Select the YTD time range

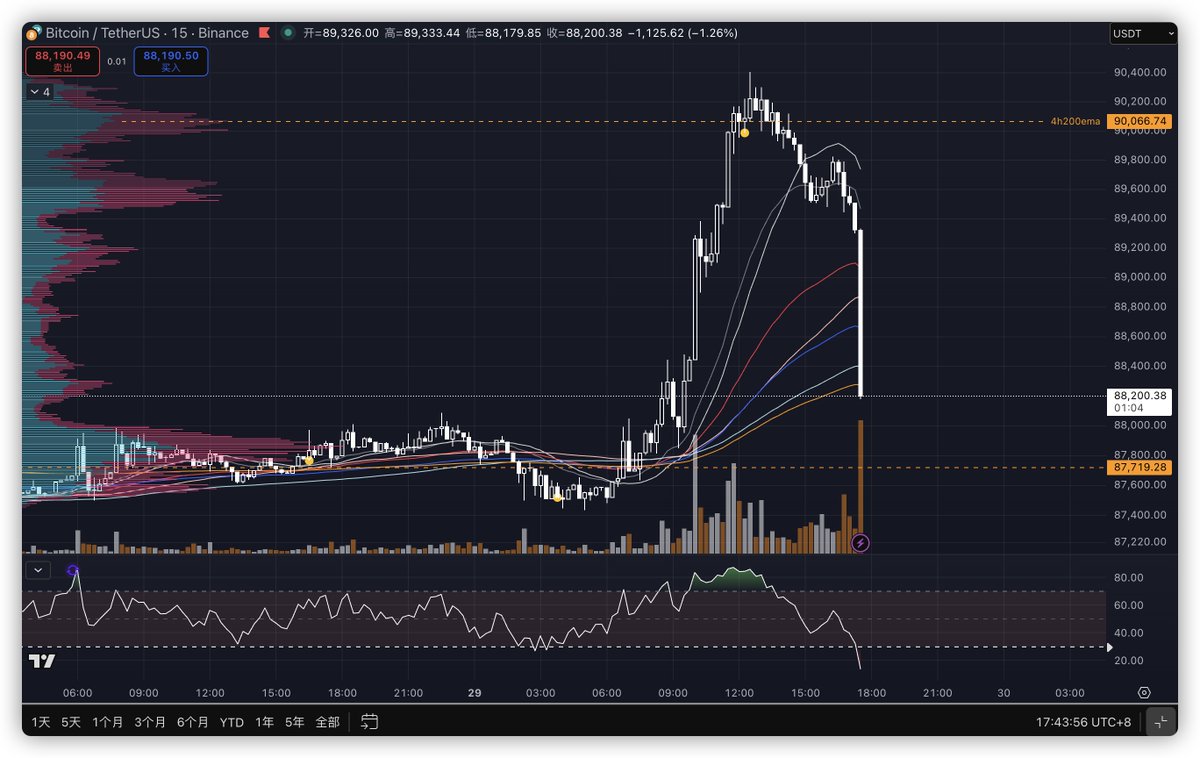(x=231, y=721)
